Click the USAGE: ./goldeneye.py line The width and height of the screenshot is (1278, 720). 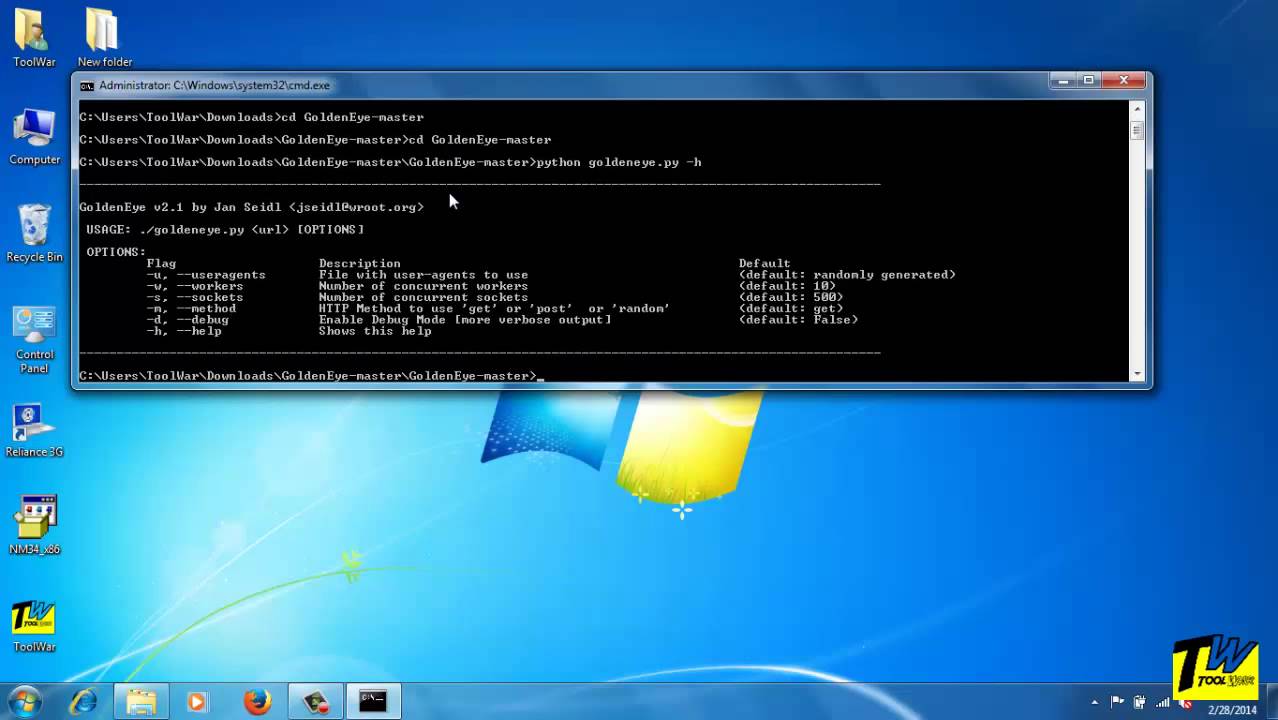click(x=225, y=230)
